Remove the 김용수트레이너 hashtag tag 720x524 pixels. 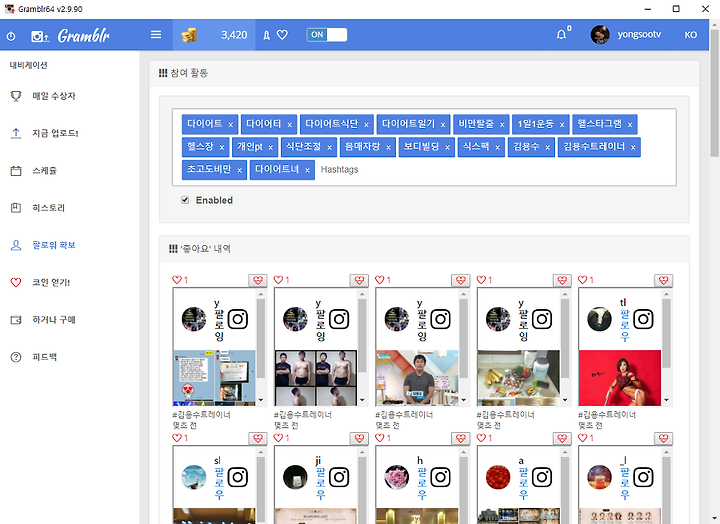click(633, 147)
